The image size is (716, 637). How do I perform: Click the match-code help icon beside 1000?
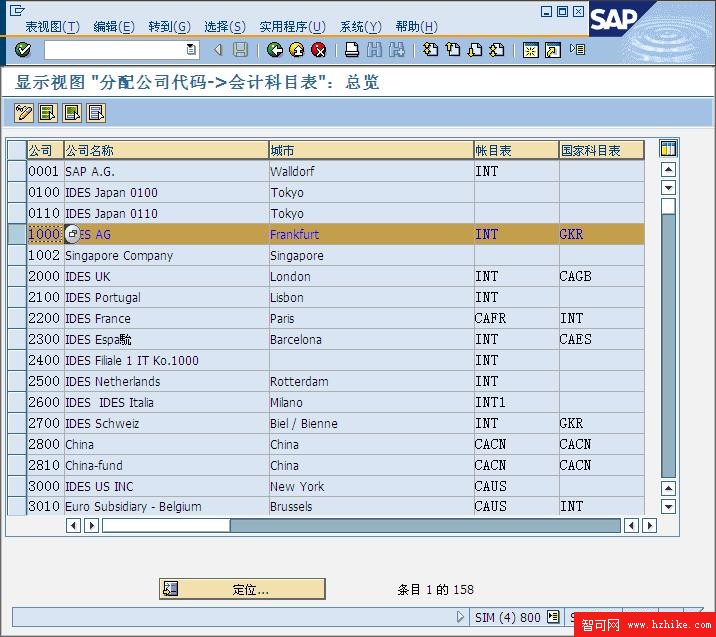(x=72, y=234)
